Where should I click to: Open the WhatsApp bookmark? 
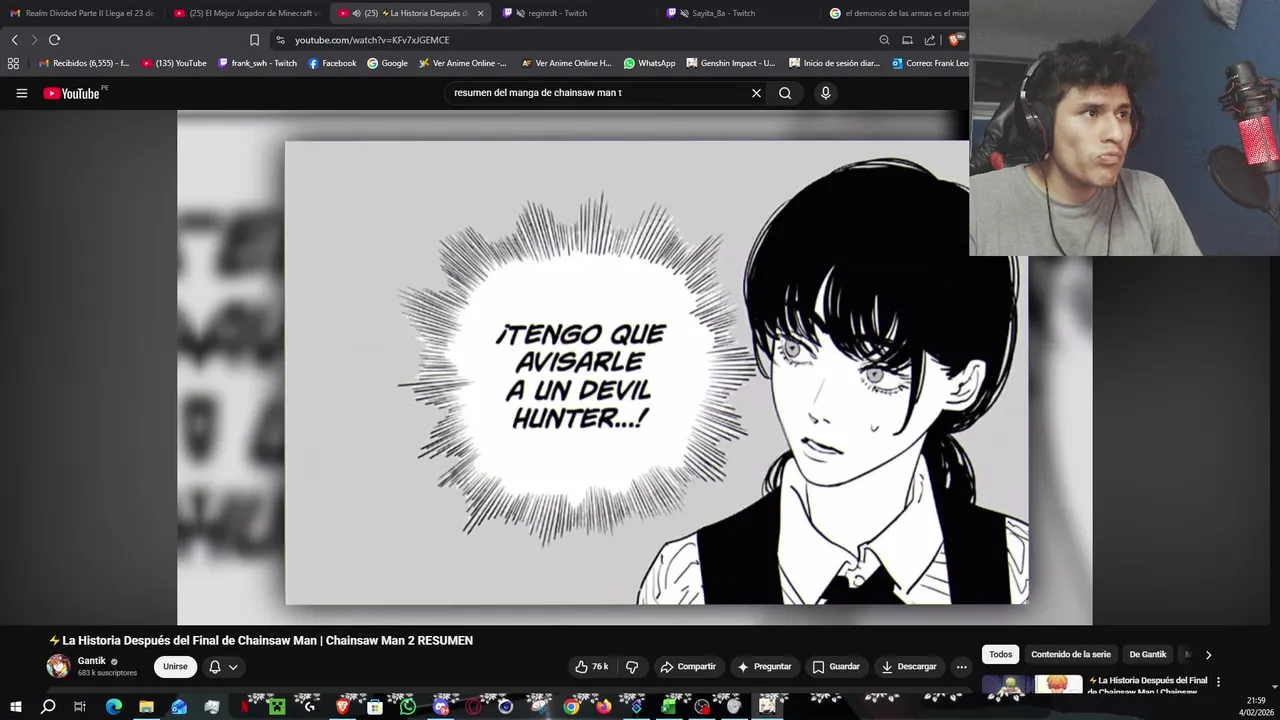(649, 63)
